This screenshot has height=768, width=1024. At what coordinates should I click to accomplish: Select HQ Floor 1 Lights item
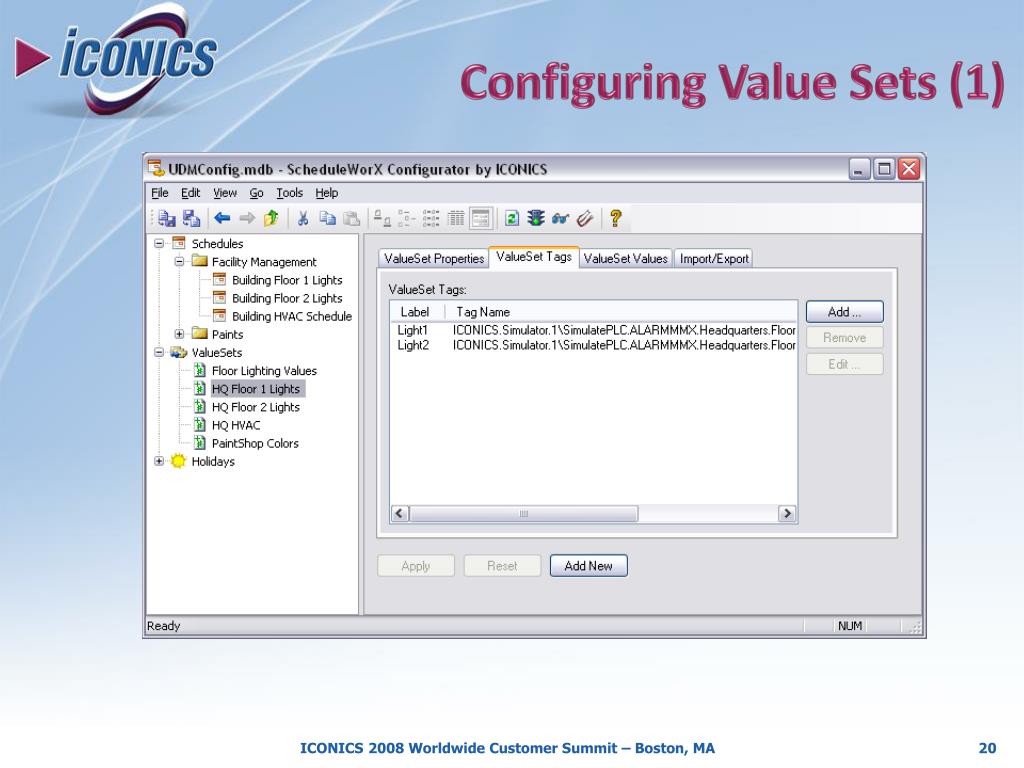256,389
